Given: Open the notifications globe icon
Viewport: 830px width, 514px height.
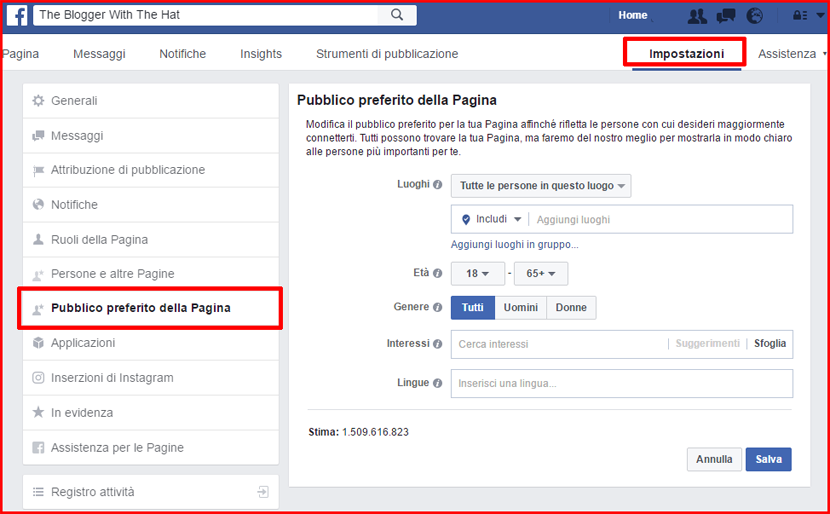Looking at the screenshot, I should click(755, 16).
